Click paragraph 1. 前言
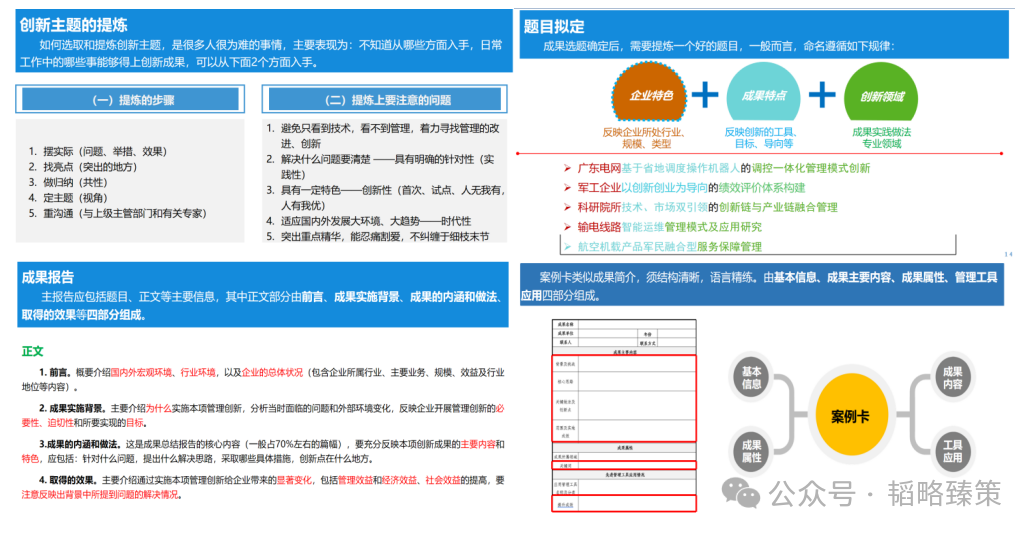Viewport: 1034px width, 535px height. point(263,380)
